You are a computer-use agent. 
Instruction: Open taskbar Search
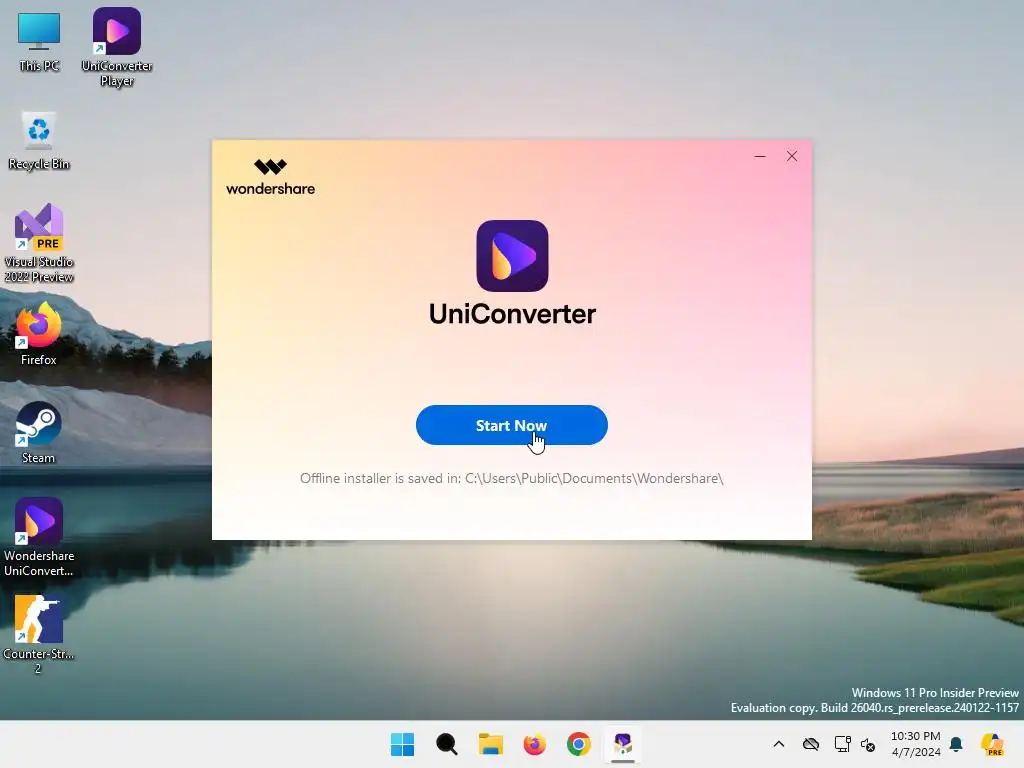point(447,744)
